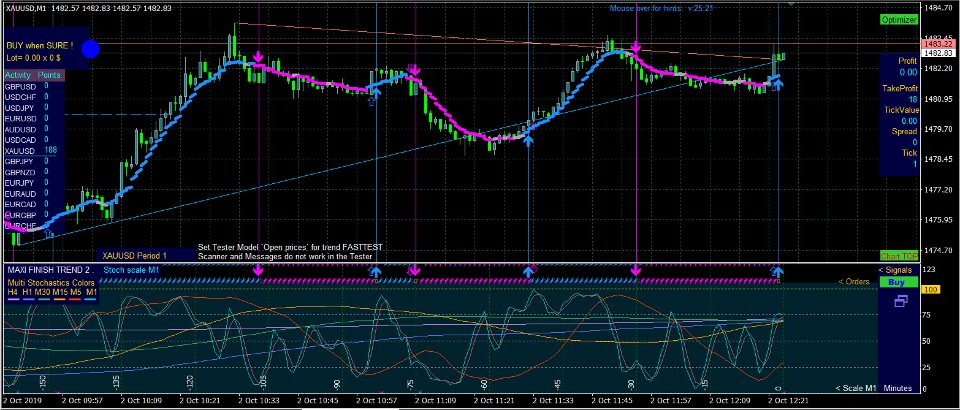Click the < Scale M1 label
The height and width of the screenshot is (410, 960).
pos(856,389)
